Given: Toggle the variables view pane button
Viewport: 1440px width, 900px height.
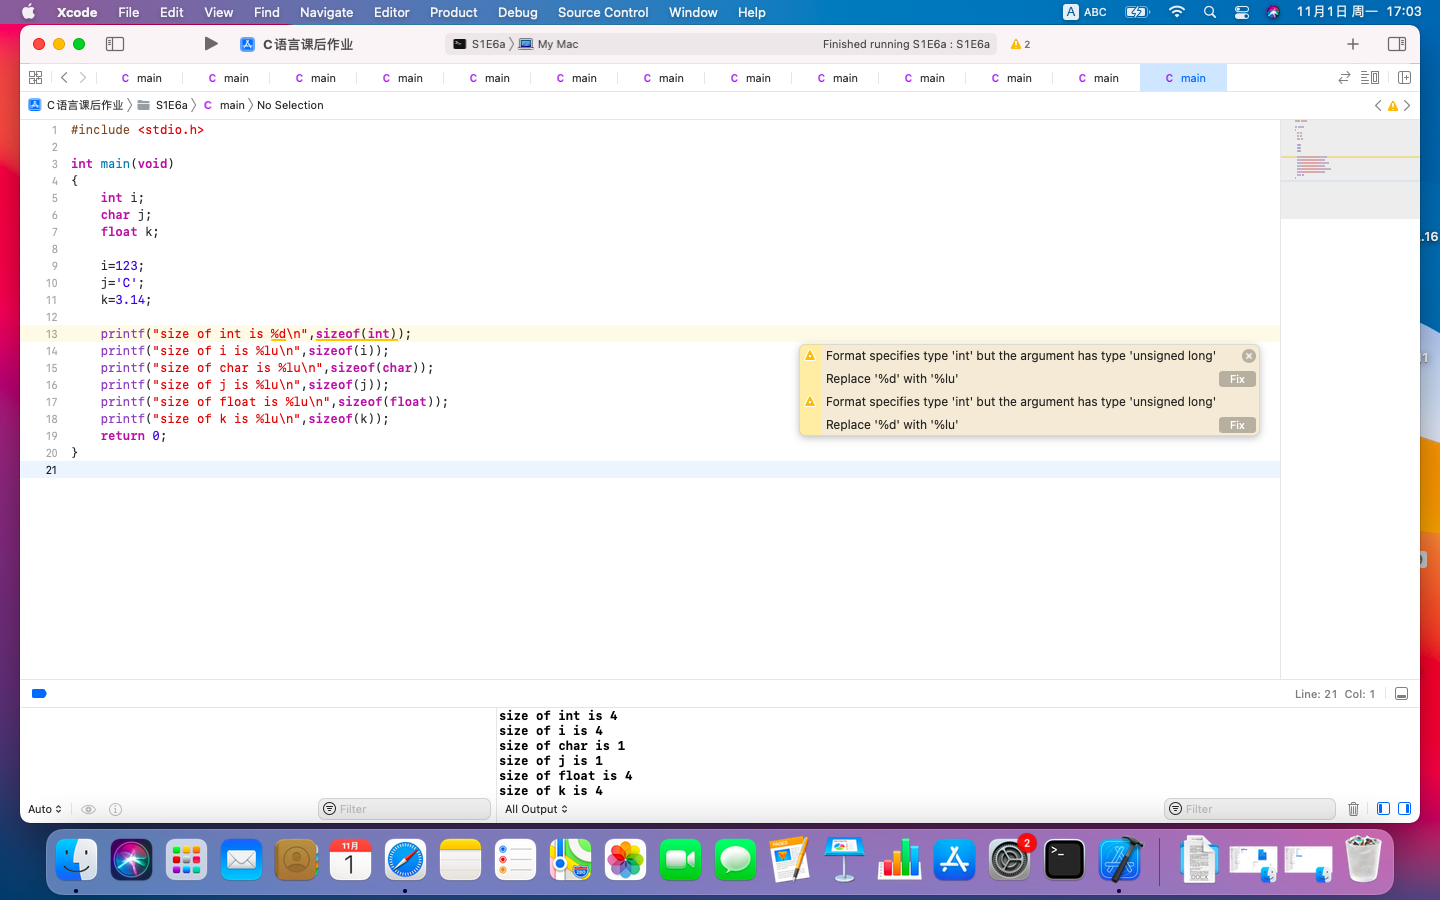Looking at the screenshot, I should coord(1383,809).
